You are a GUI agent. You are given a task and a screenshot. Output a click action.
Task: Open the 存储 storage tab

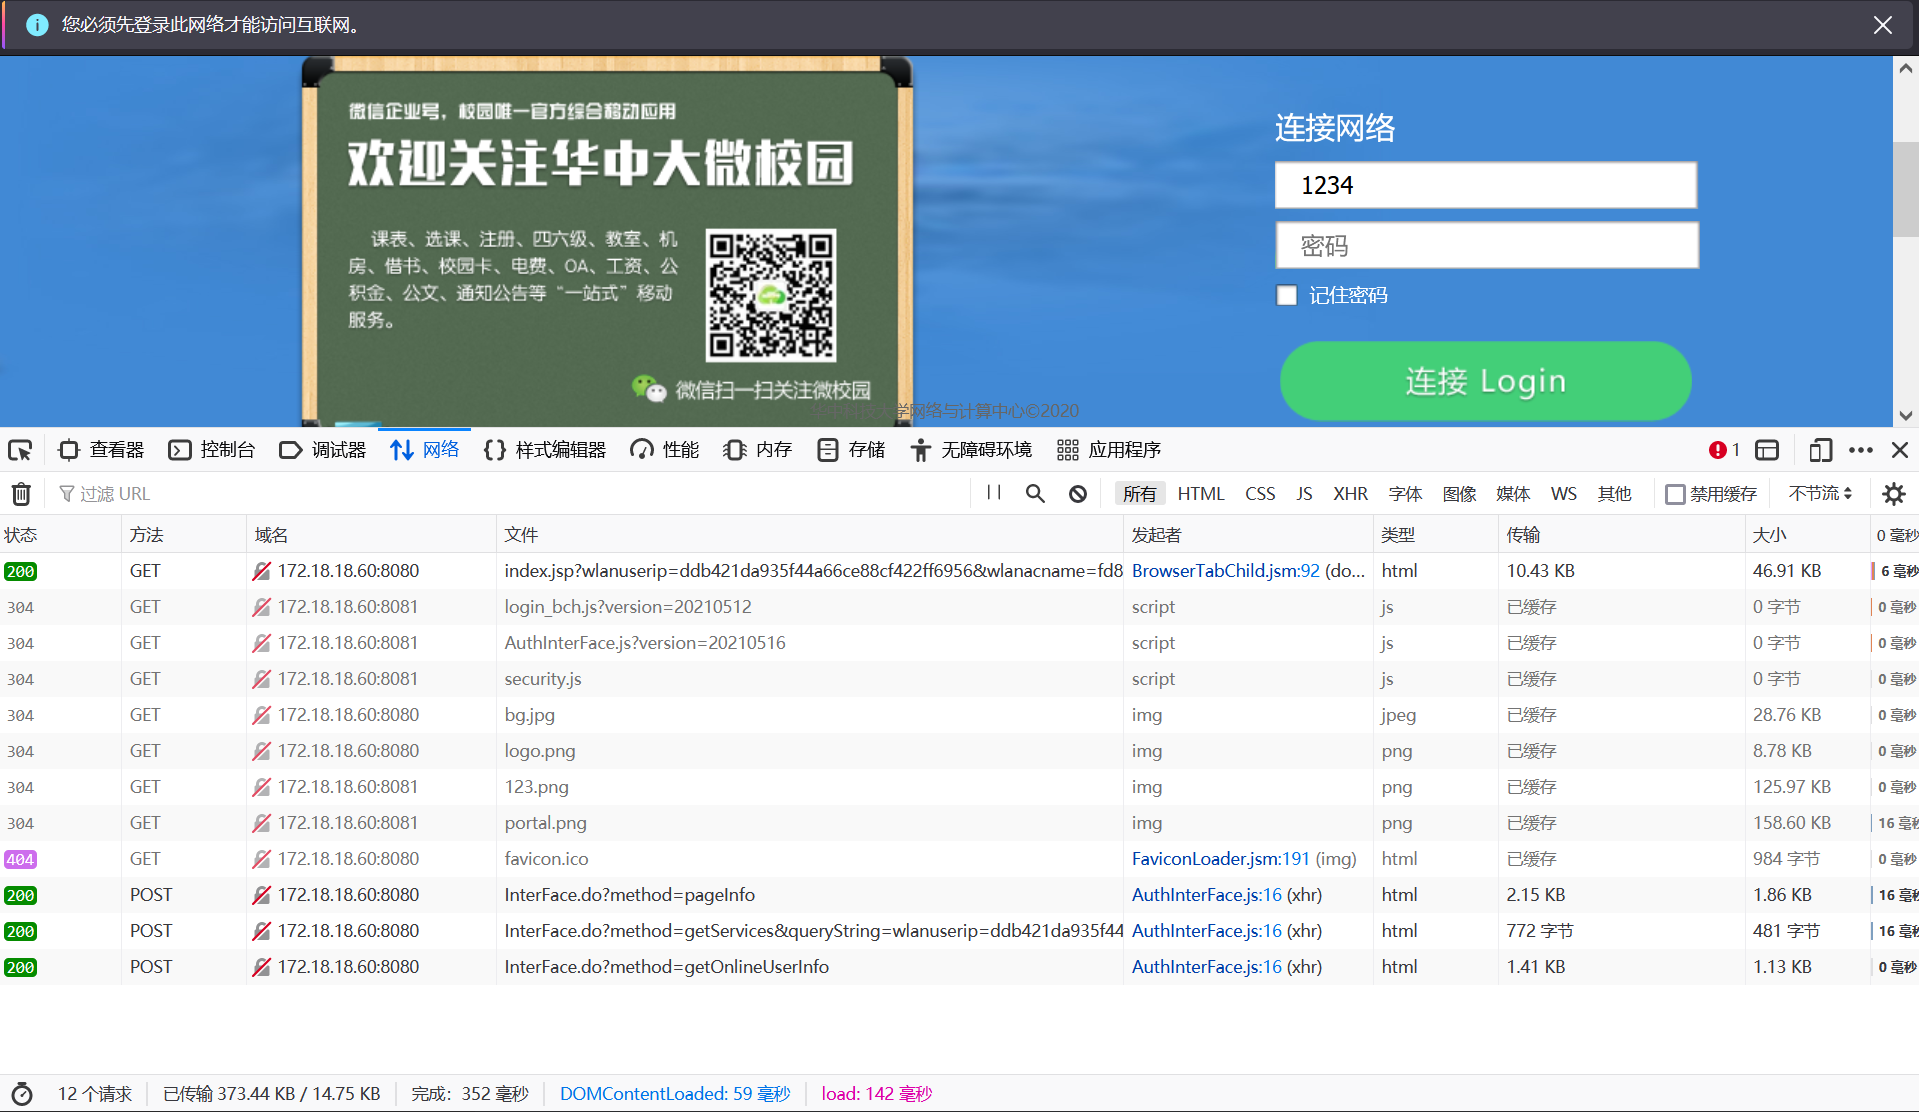tap(851, 450)
